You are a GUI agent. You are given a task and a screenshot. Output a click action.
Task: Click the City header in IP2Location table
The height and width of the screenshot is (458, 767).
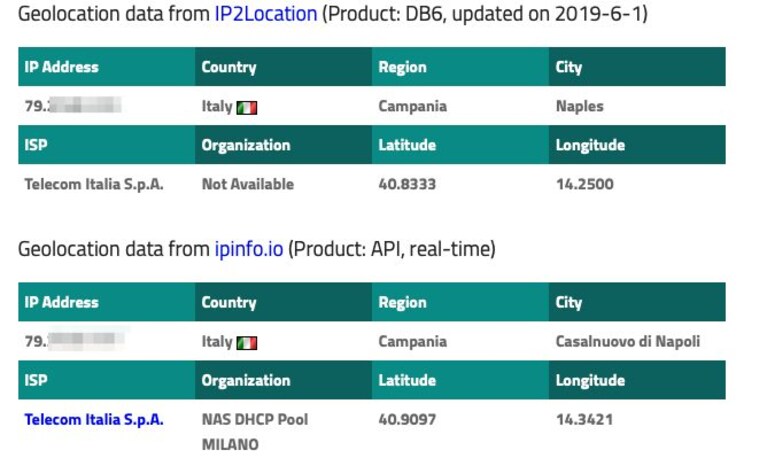click(637, 67)
